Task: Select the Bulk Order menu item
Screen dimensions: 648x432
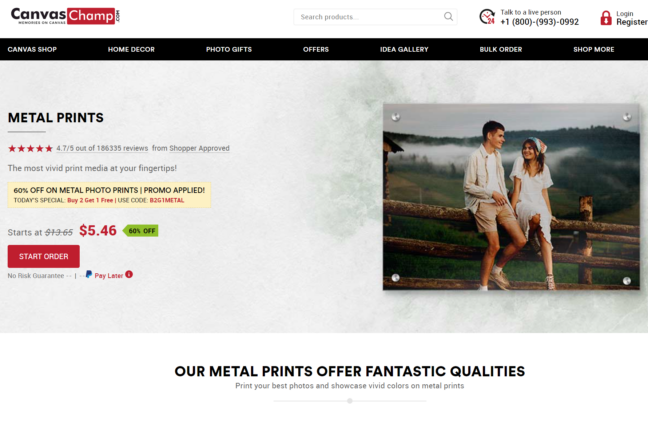Action: click(500, 49)
